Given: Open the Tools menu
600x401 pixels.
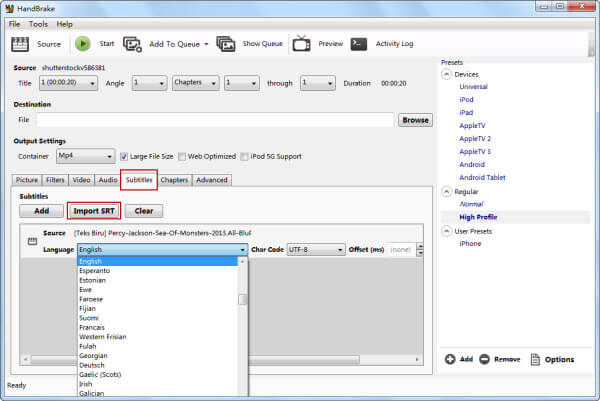Looking at the screenshot, I should (38, 24).
